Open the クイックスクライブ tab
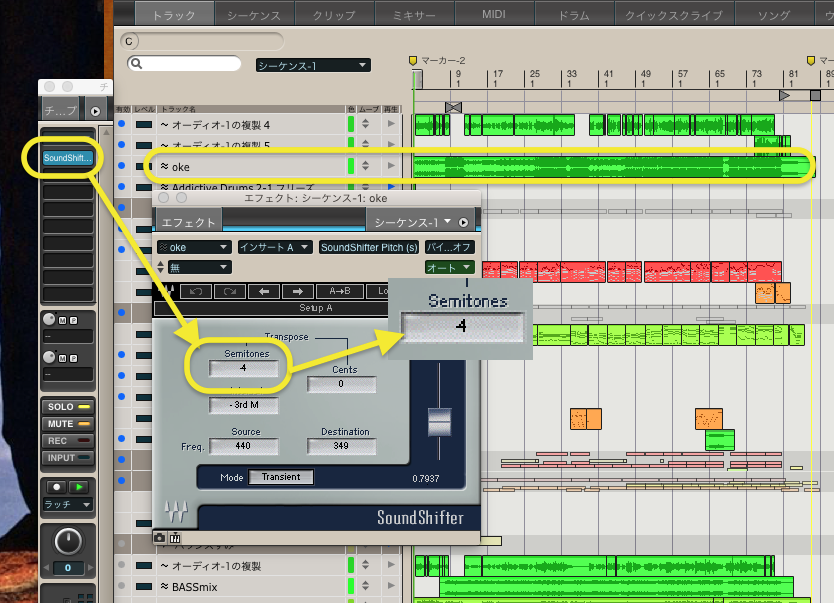The image size is (834, 603). pos(673,14)
